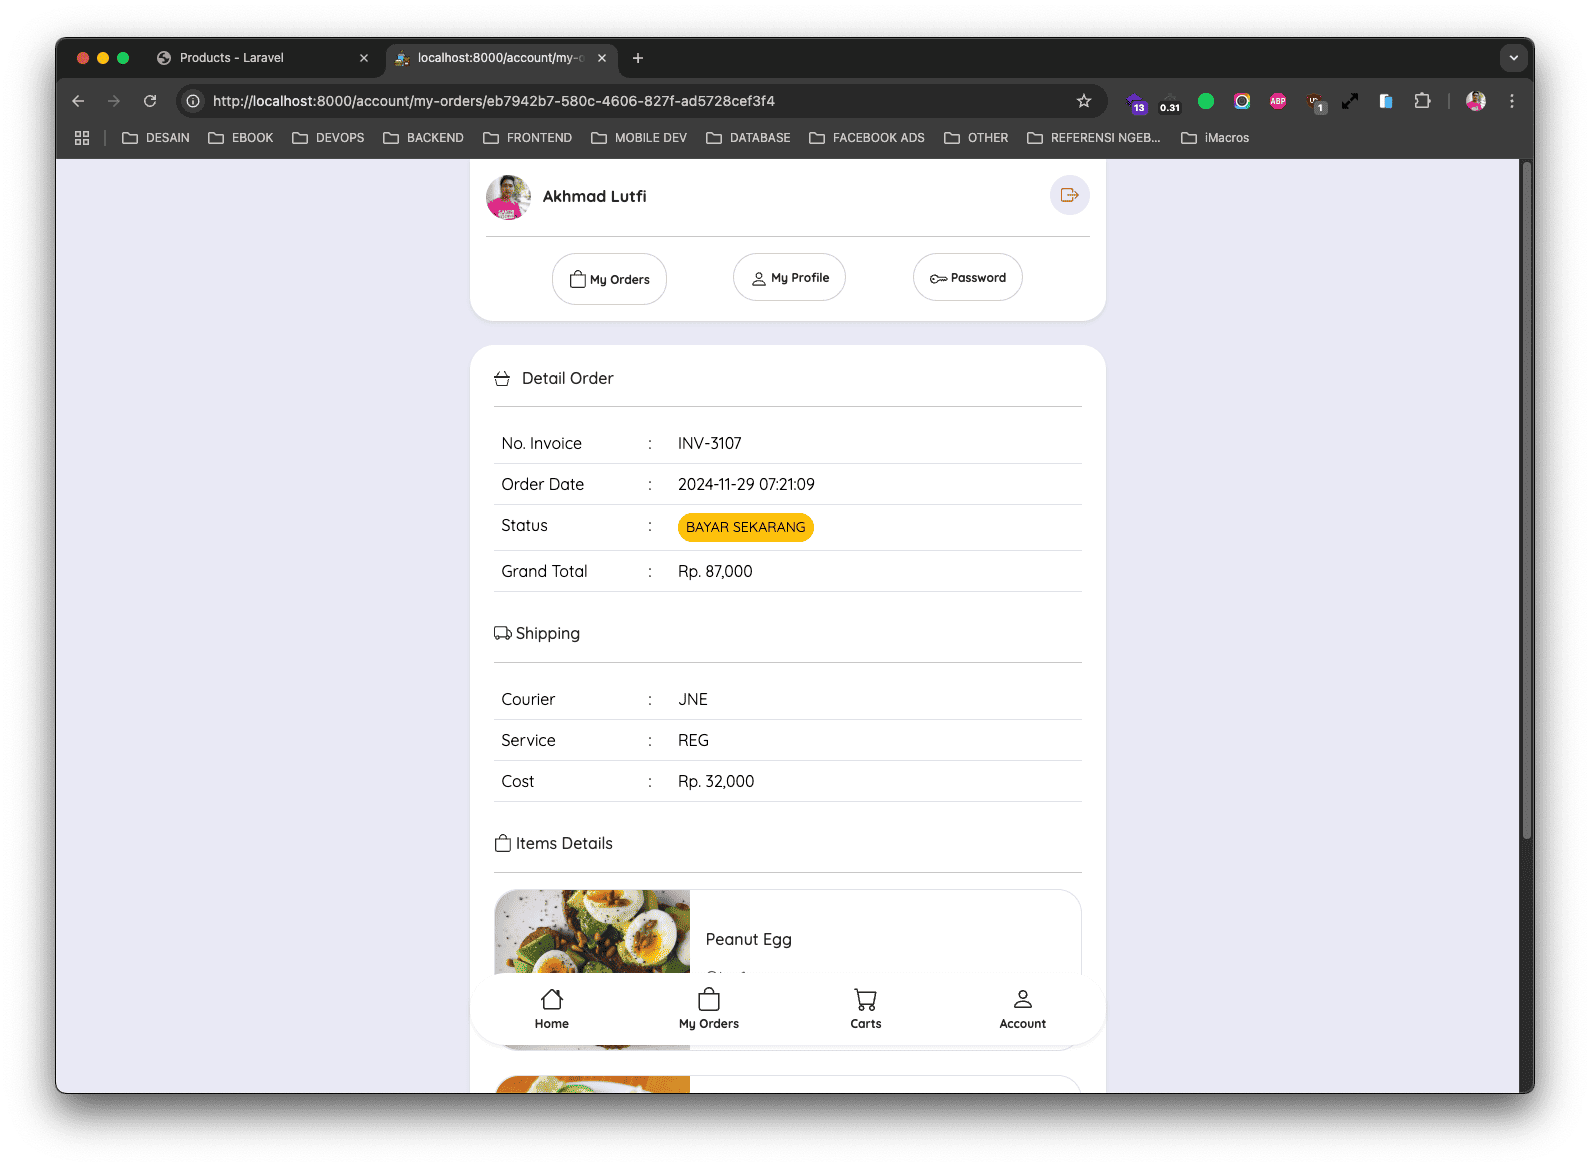Open the My Profile button
1590x1167 pixels.
tap(789, 278)
